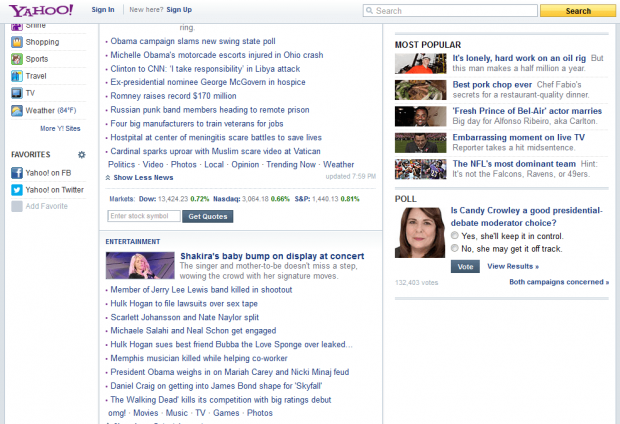
Task: Click the Travel icon in sidebar
Action: tap(17, 76)
